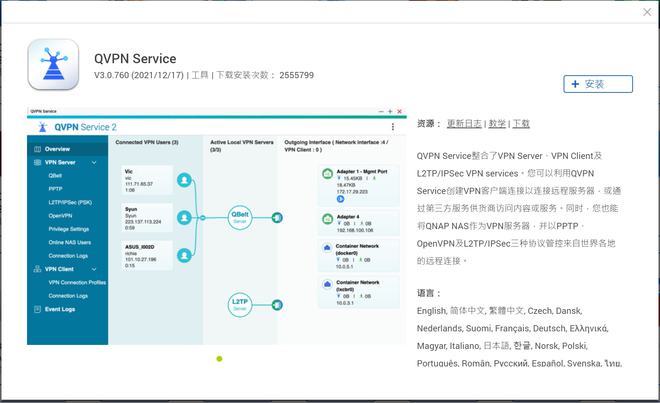Click the L2TP Server node circle
660x403 pixels.
coord(240,305)
